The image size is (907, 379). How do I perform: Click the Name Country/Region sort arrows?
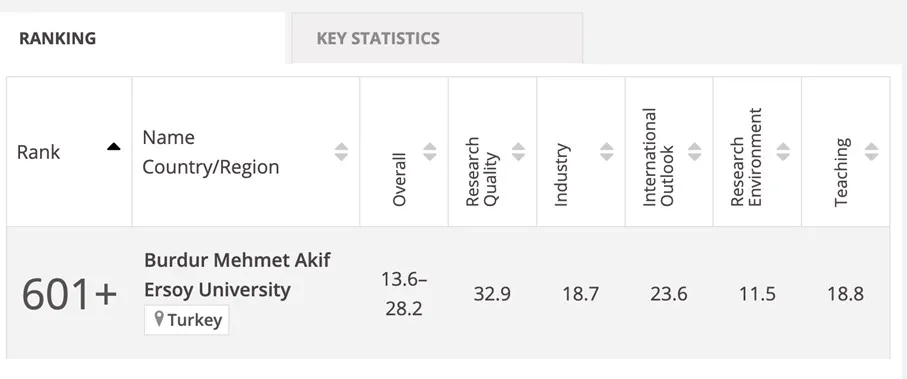pyautogui.click(x=342, y=152)
